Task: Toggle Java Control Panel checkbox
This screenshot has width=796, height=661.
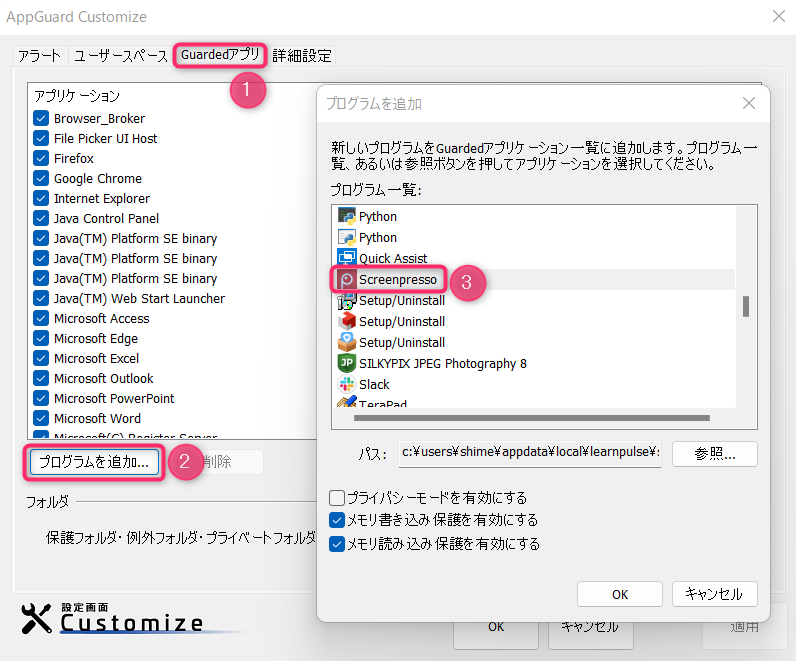Action: click(41, 218)
